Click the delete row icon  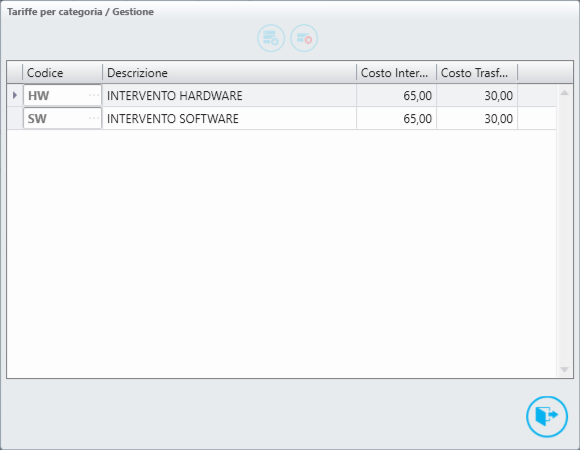coord(304,38)
